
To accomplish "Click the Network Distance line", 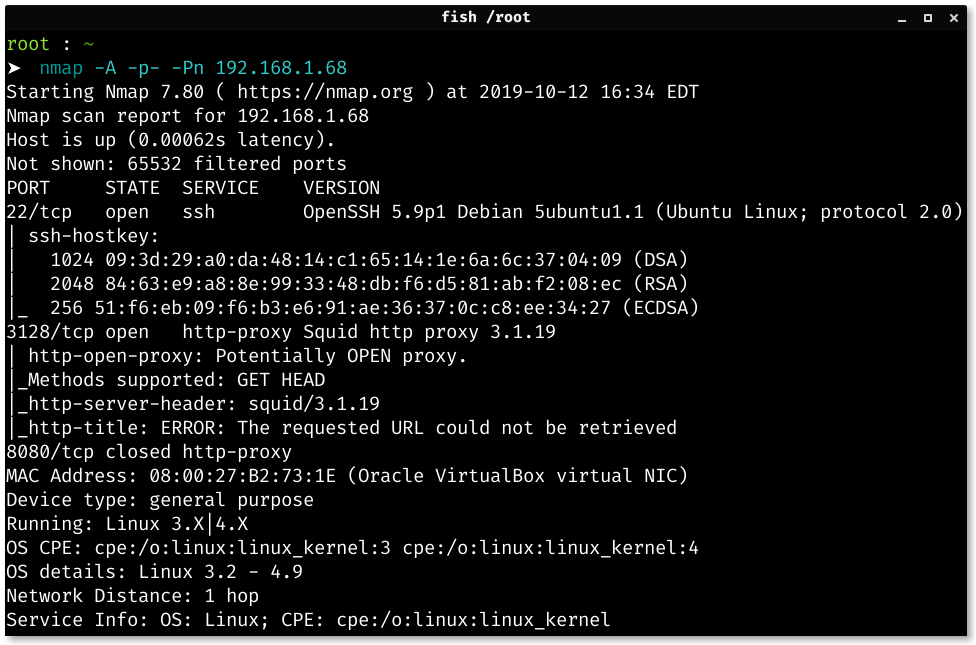I will coord(130,595).
